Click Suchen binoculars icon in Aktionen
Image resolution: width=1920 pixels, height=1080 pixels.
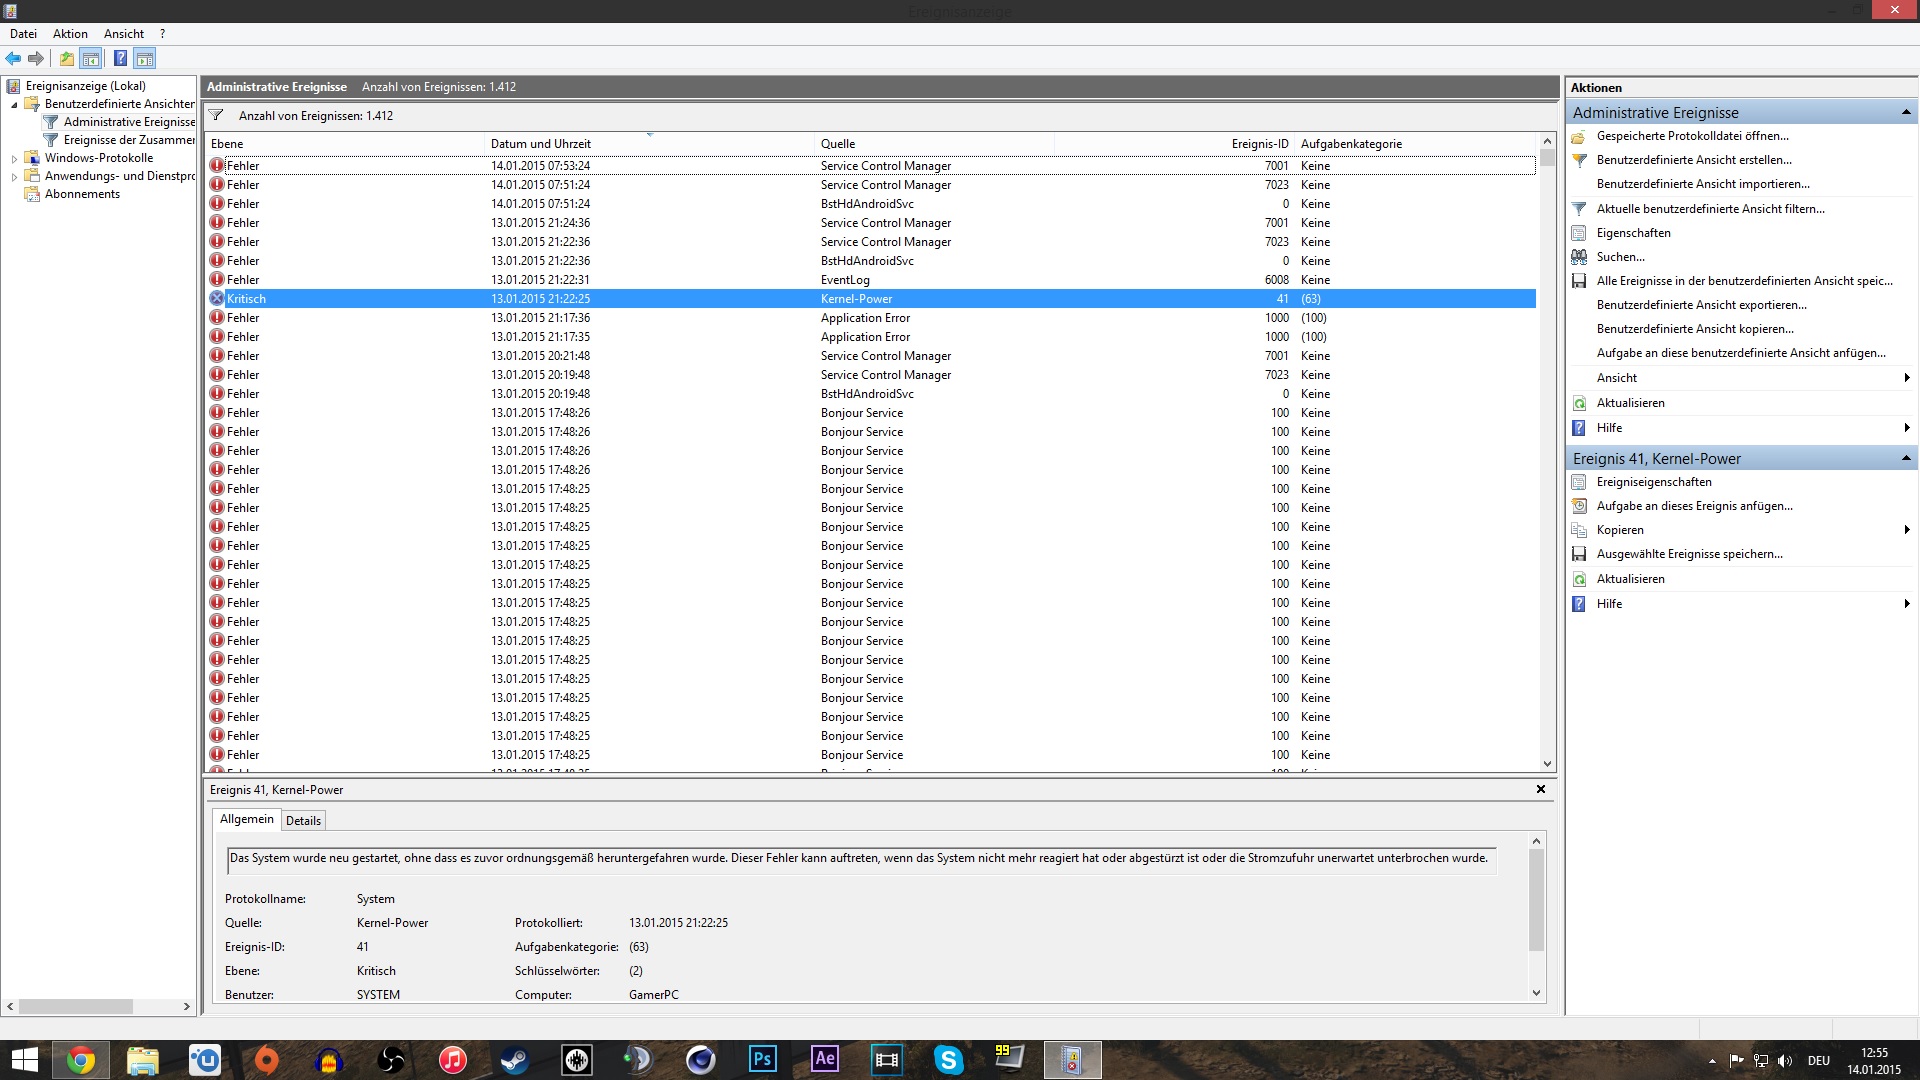(x=1579, y=257)
